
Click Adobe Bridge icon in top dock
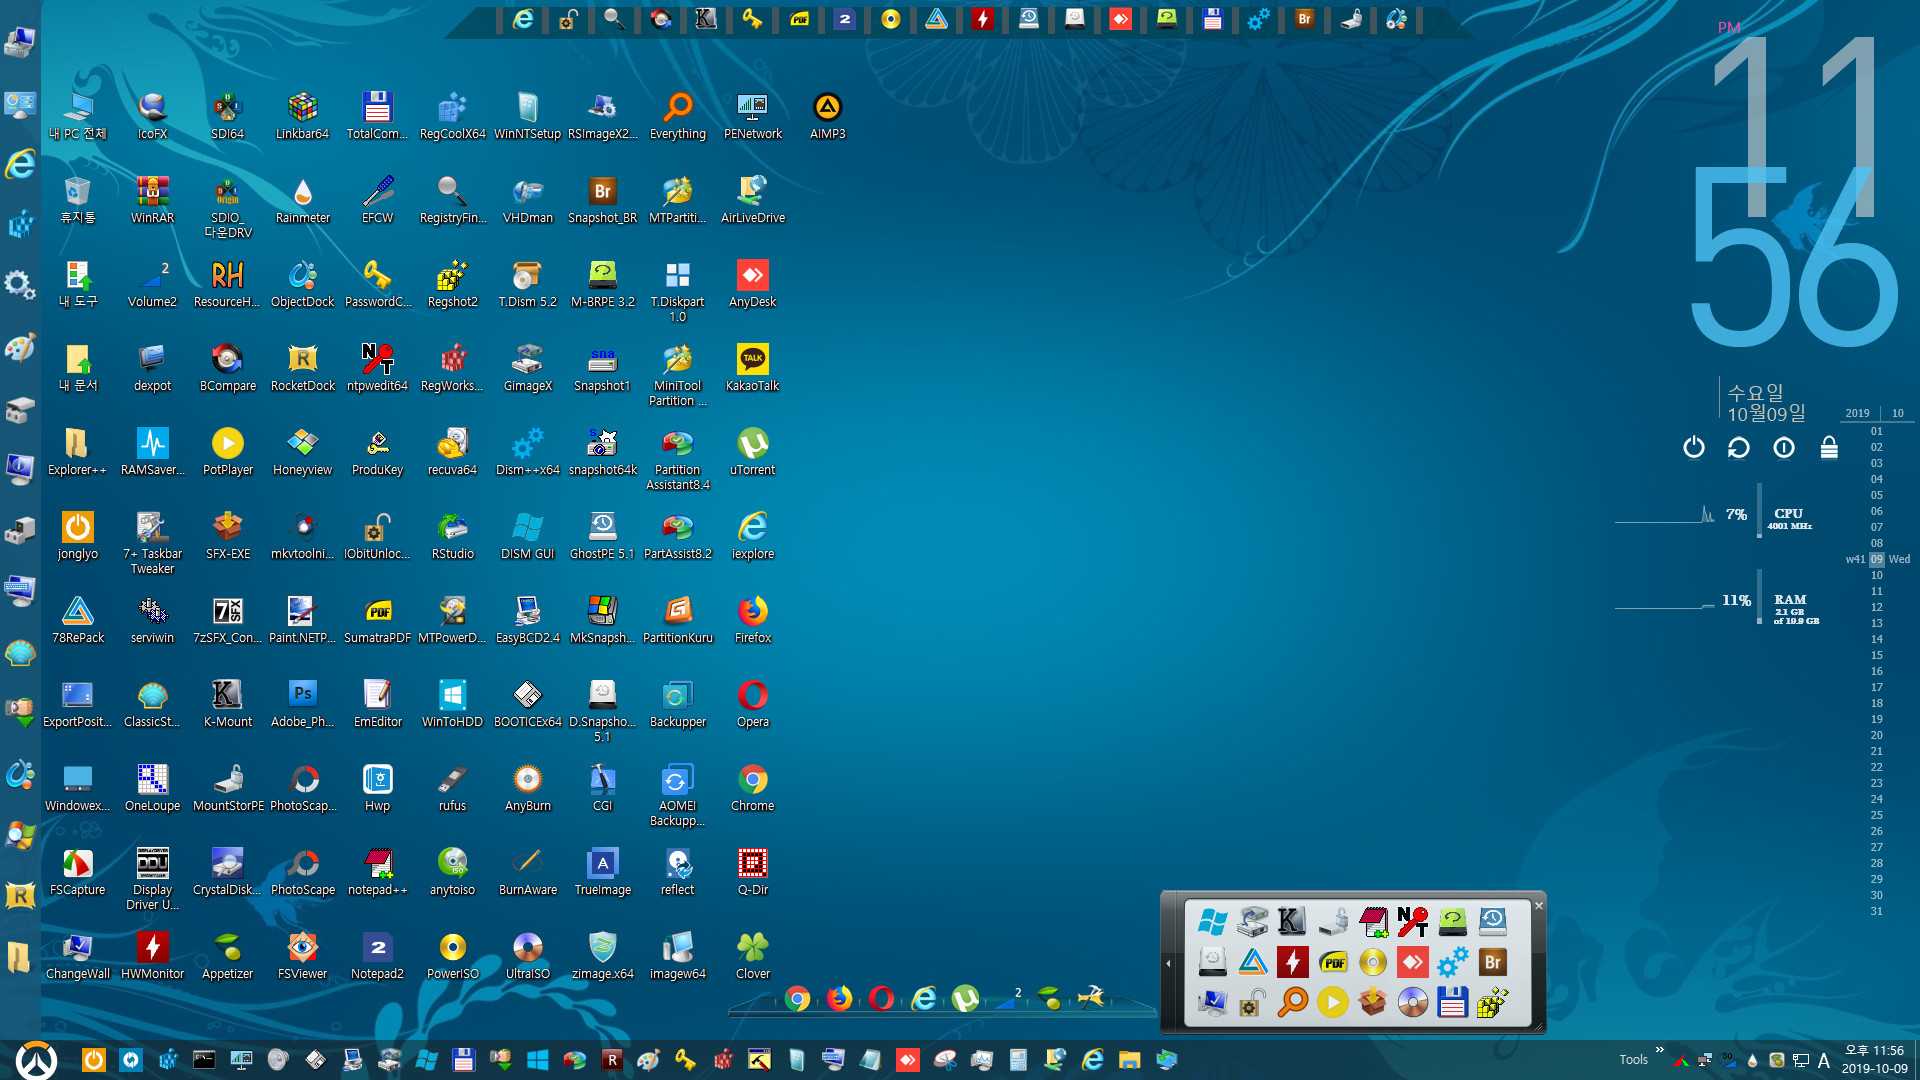click(x=1304, y=19)
